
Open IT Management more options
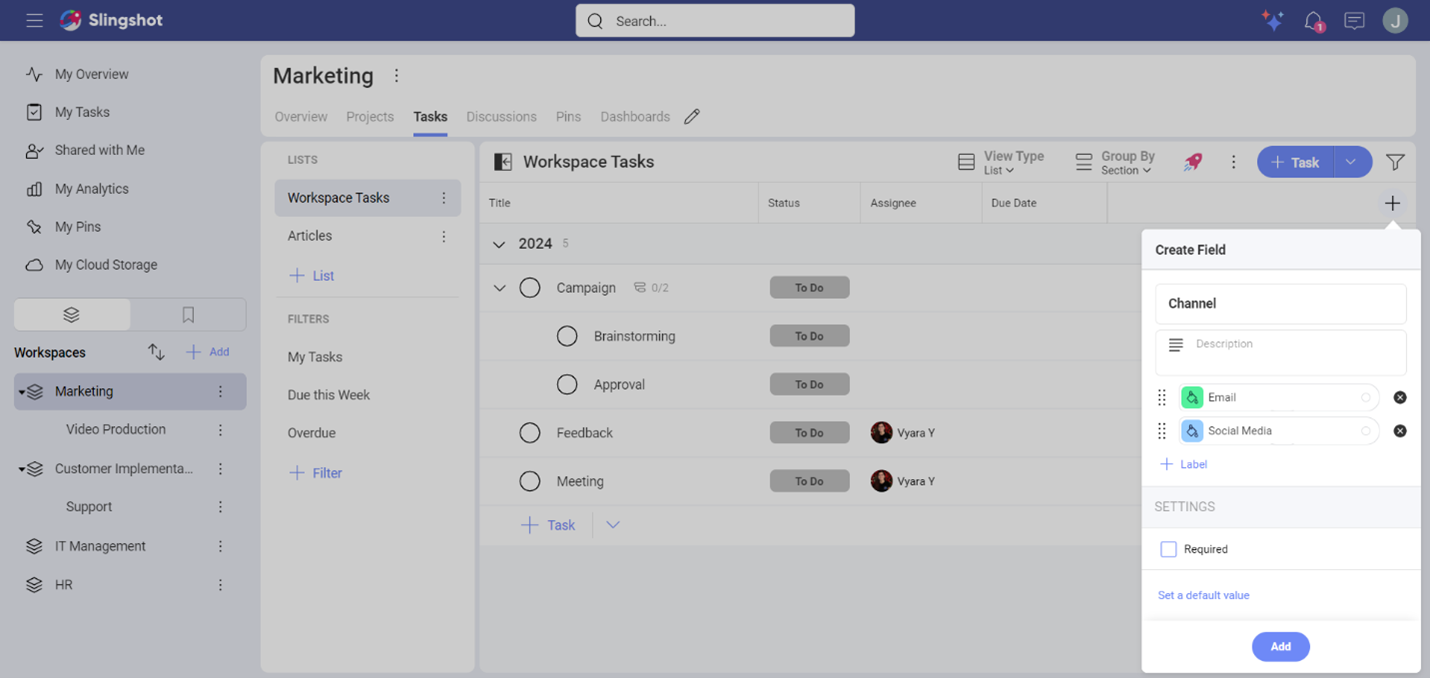pos(221,546)
